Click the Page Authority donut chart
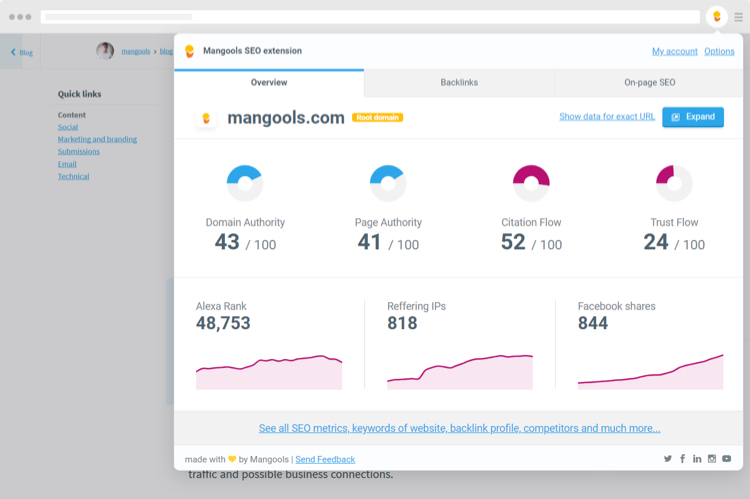The width and height of the screenshot is (750, 499). click(388, 183)
